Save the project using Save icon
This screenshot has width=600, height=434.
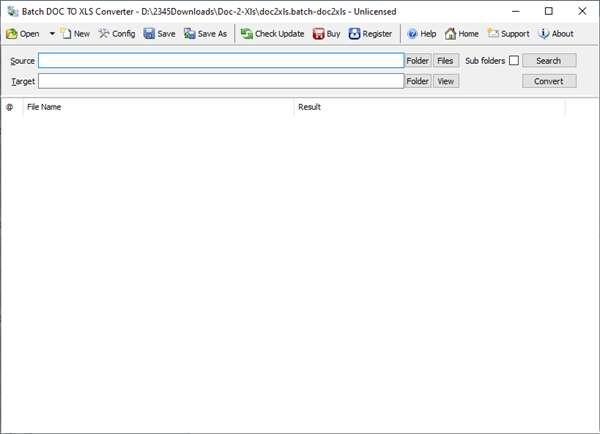pyautogui.click(x=149, y=34)
